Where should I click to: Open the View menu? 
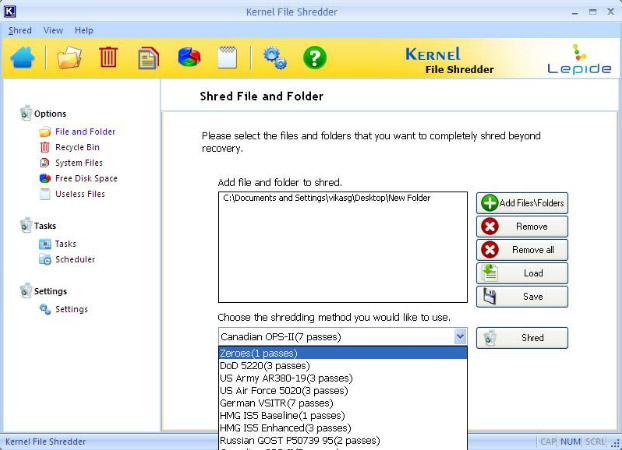53,30
